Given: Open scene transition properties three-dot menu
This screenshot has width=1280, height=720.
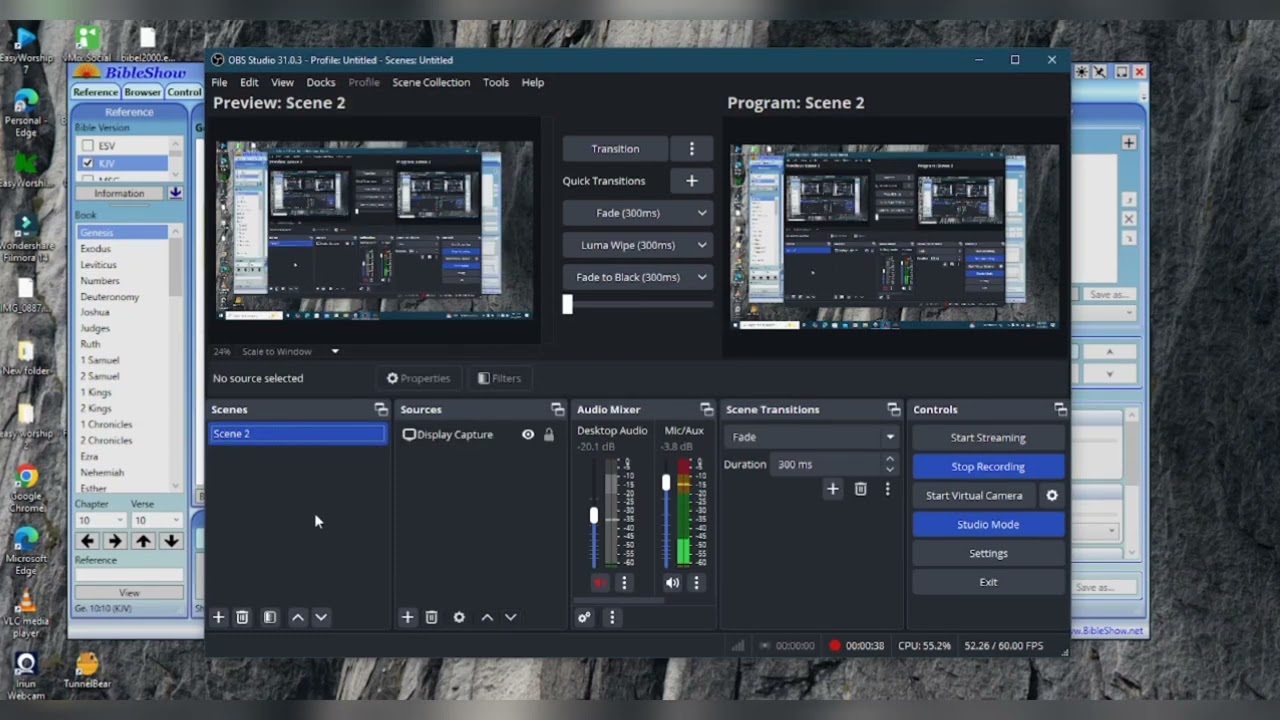Looking at the screenshot, I should click(887, 489).
